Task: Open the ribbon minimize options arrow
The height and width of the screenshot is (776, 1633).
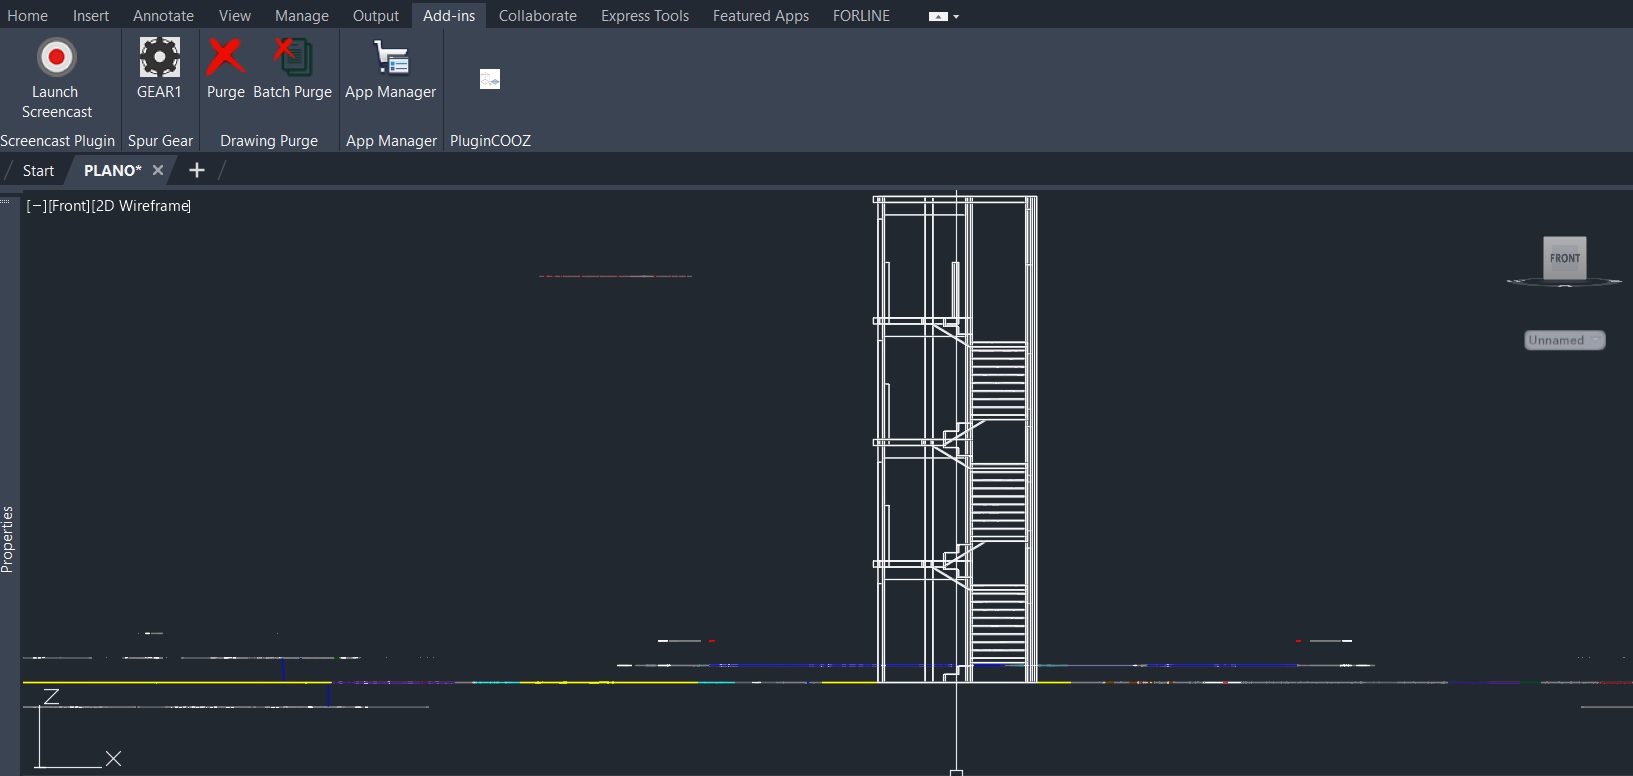Action: 956,17
